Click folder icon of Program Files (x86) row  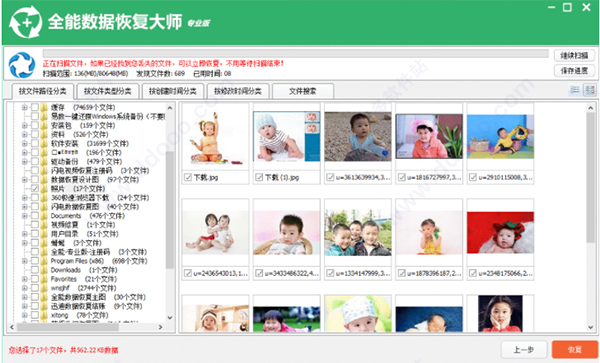(44, 261)
